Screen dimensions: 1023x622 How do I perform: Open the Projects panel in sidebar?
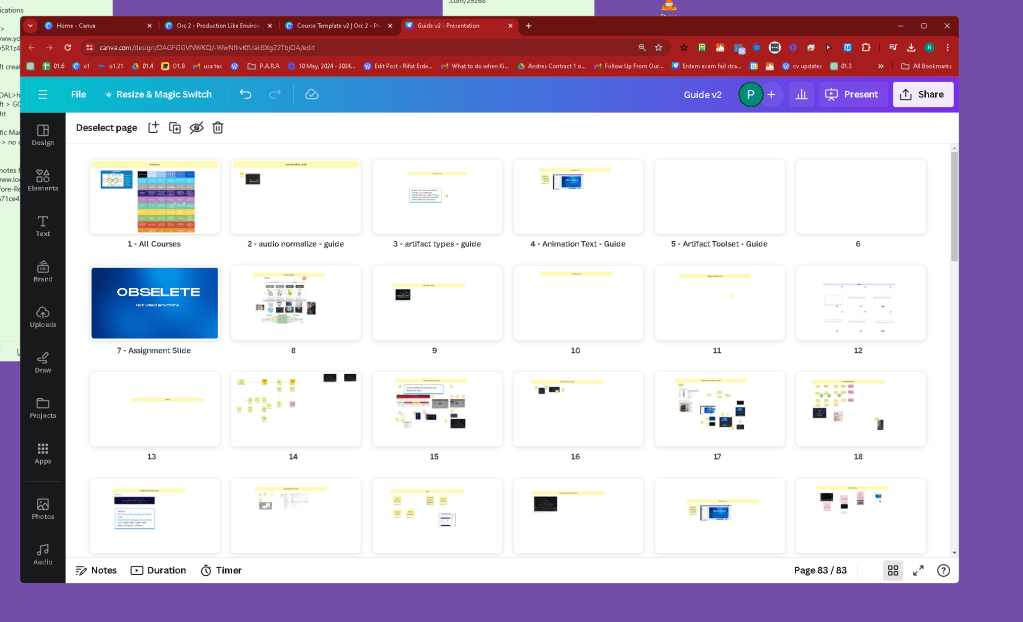43,408
